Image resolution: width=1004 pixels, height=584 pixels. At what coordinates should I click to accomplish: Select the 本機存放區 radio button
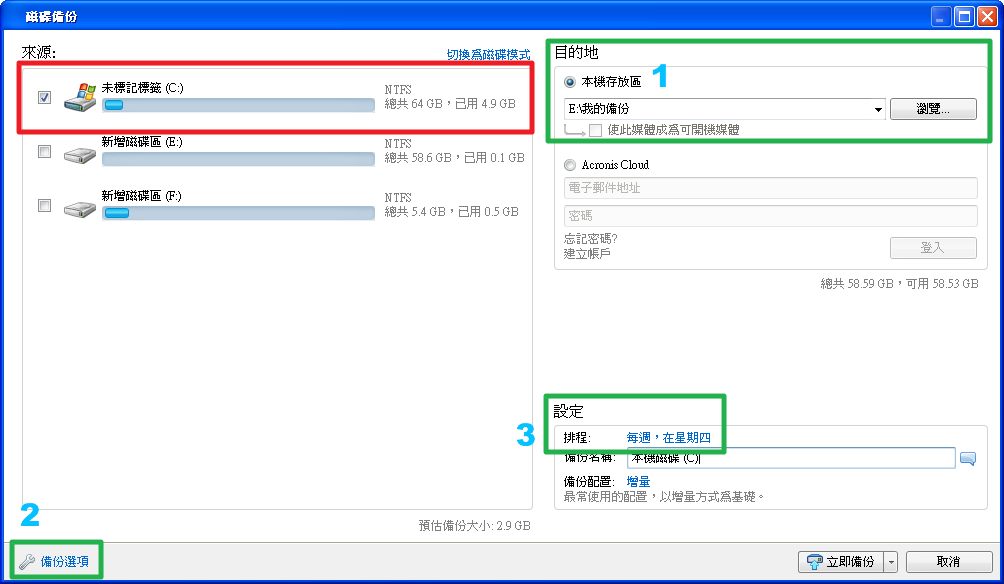pos(570,82)
